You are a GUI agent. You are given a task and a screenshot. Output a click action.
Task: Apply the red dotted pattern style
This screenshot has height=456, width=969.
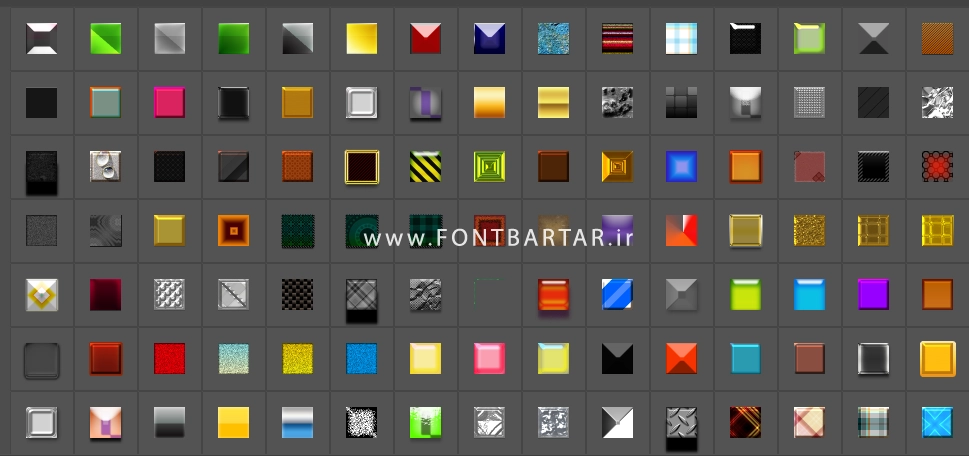937,166
